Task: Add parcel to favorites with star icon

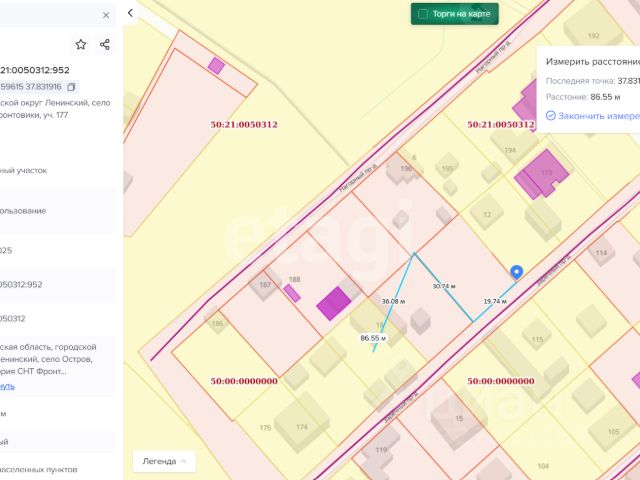Action: click(x=81, y=44)
